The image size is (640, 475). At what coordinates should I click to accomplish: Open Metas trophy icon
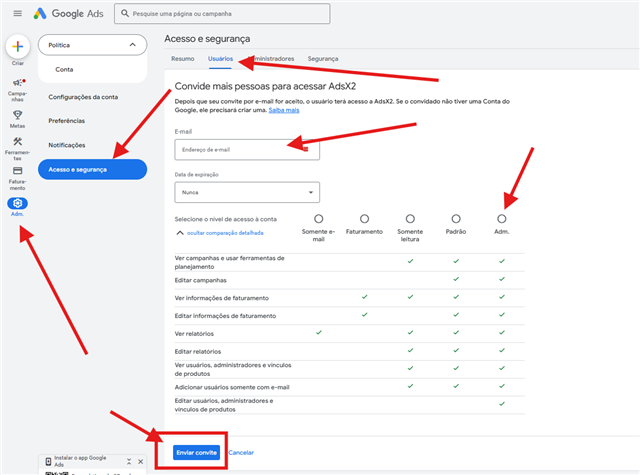18,115
